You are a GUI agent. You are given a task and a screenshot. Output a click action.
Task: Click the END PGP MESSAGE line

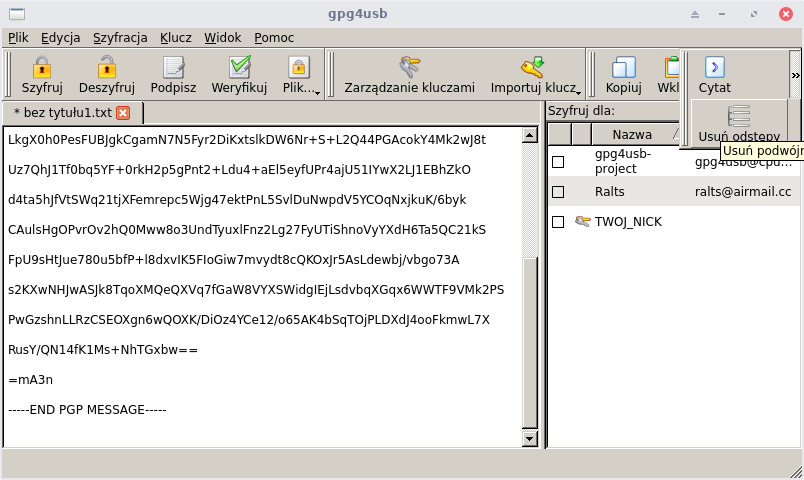(x=87, y=410)
